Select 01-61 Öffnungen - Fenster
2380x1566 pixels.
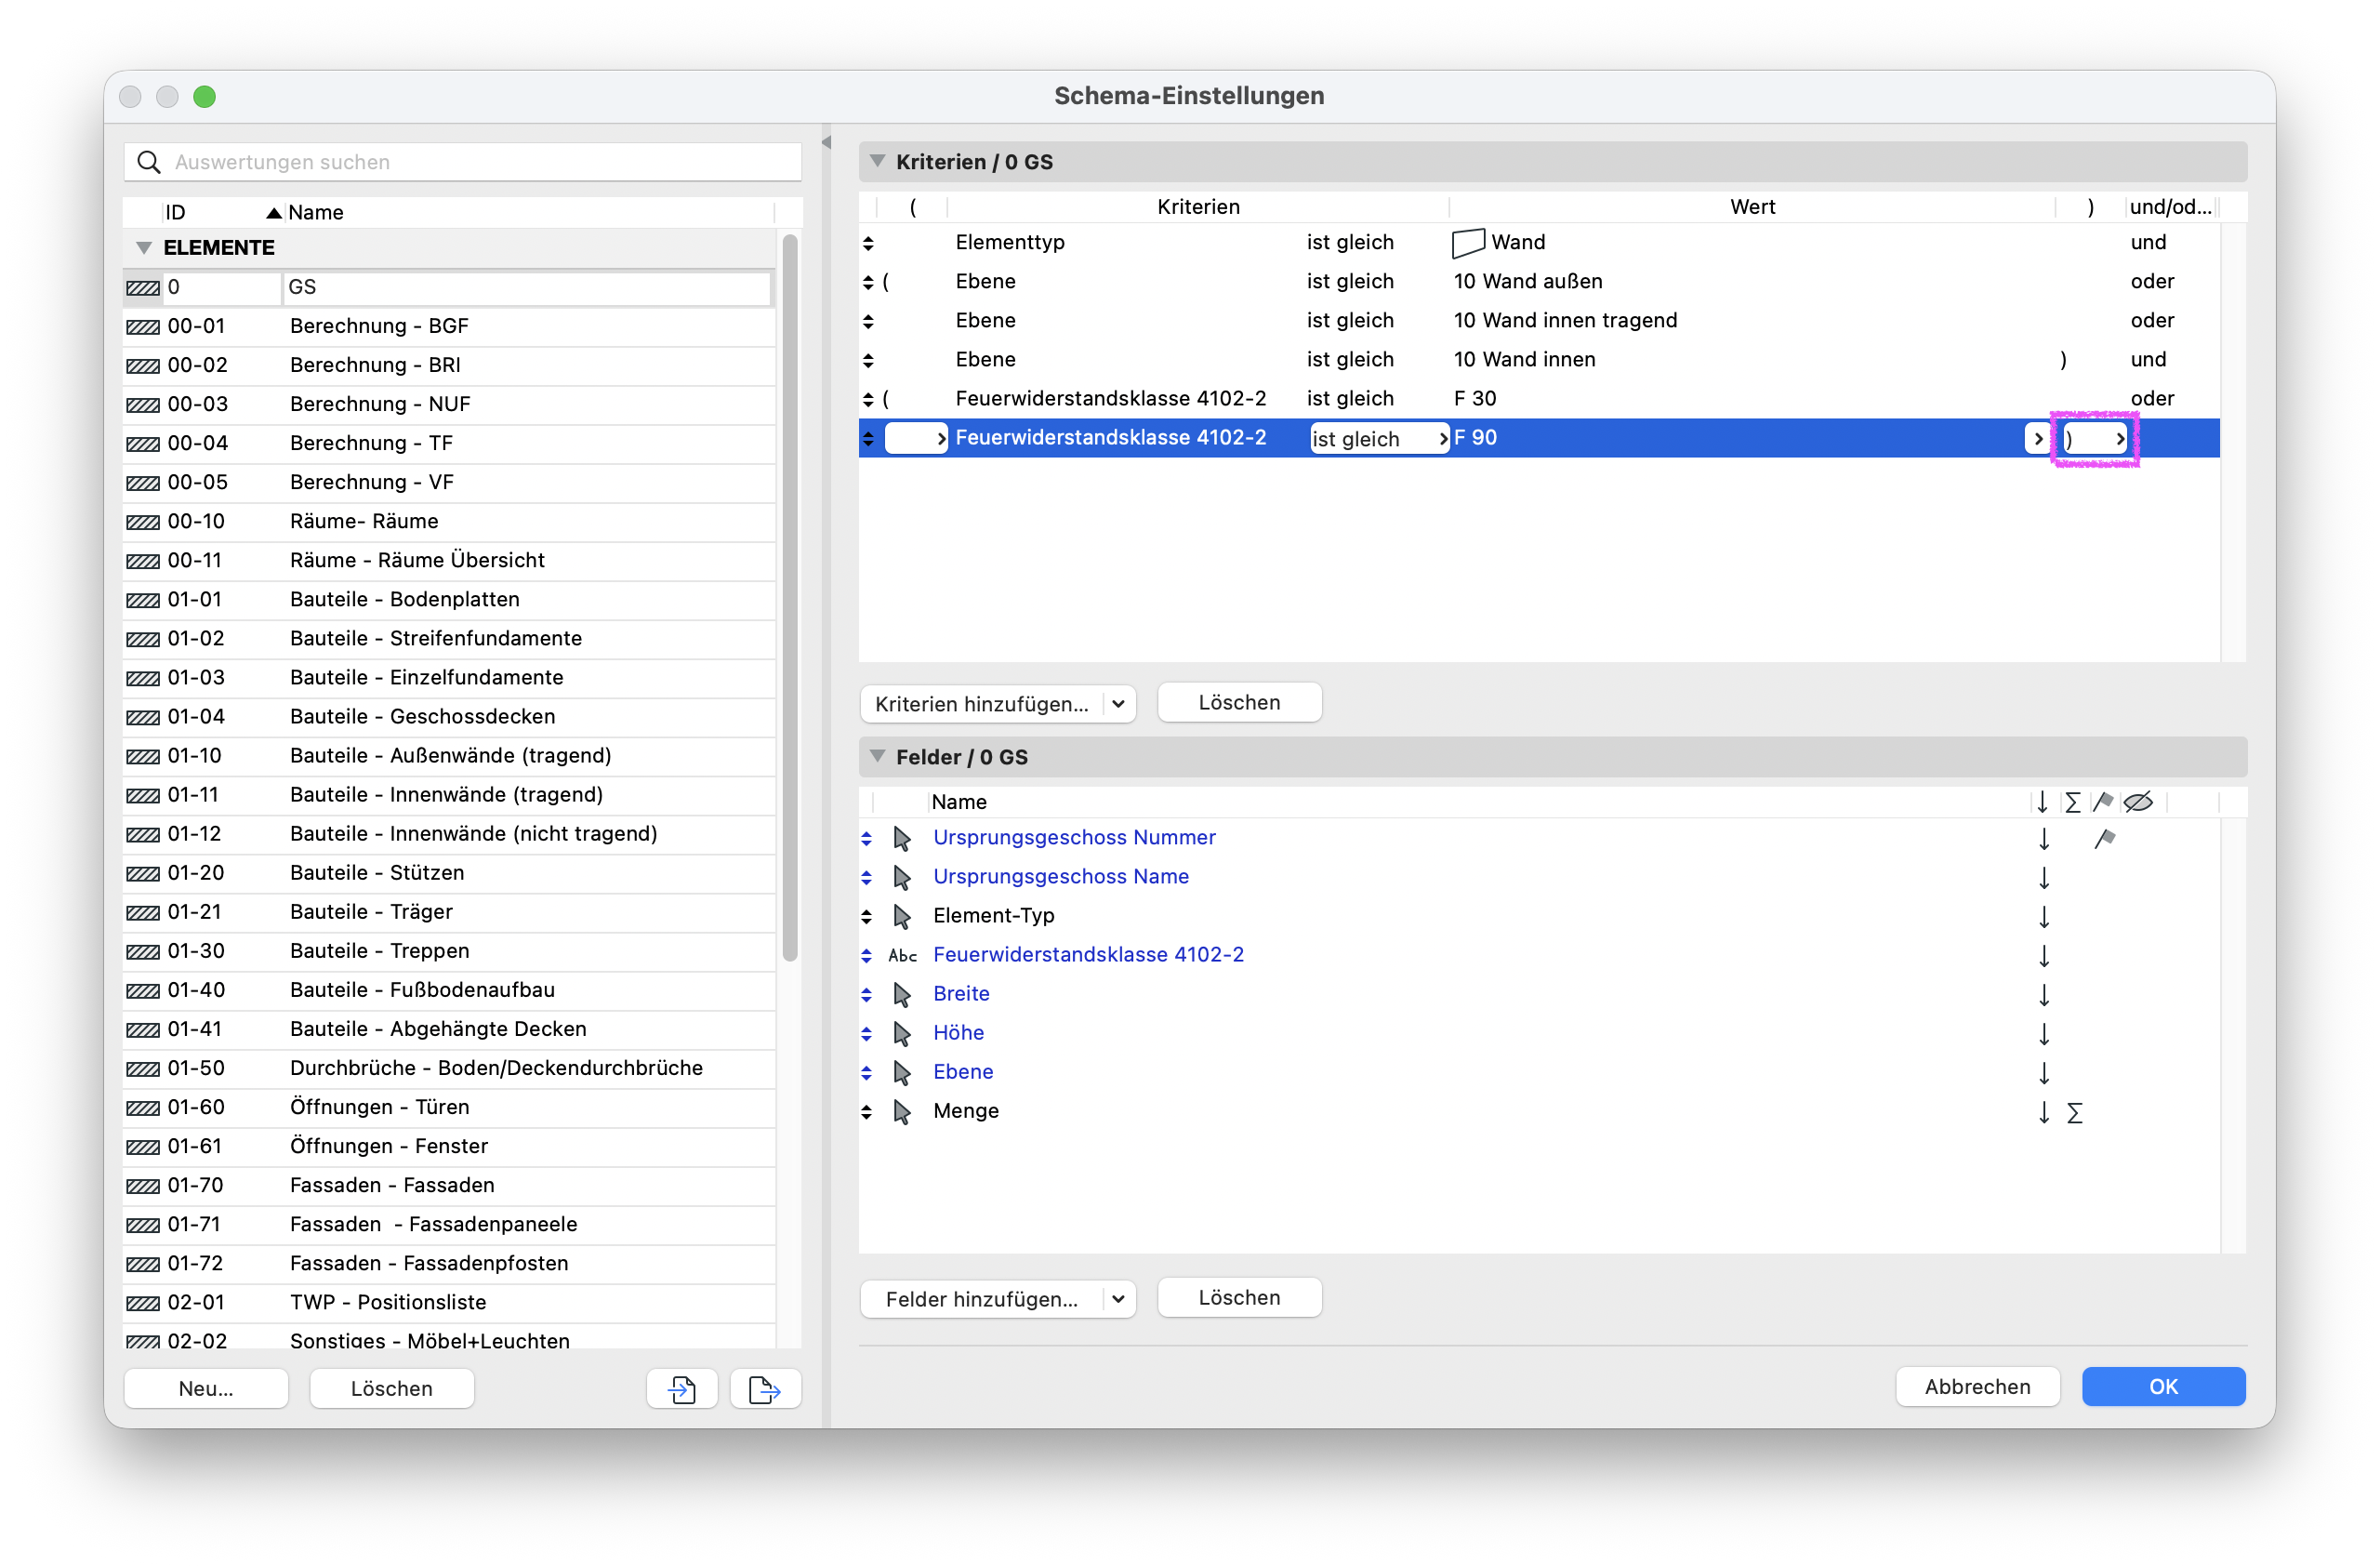pyautogui.click(x=449, y=1146)
